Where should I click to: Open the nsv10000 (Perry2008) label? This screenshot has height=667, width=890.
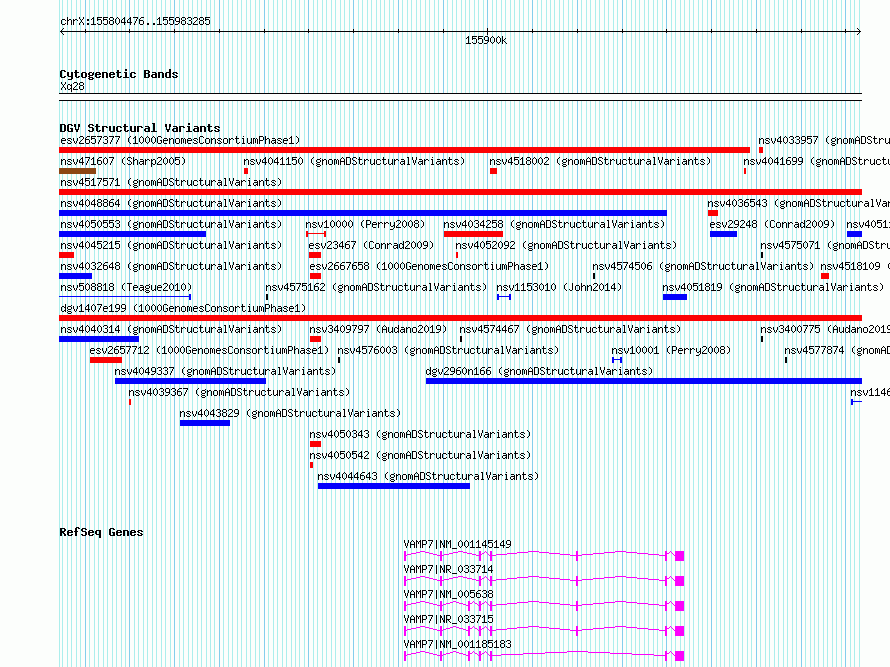(365, 224)
